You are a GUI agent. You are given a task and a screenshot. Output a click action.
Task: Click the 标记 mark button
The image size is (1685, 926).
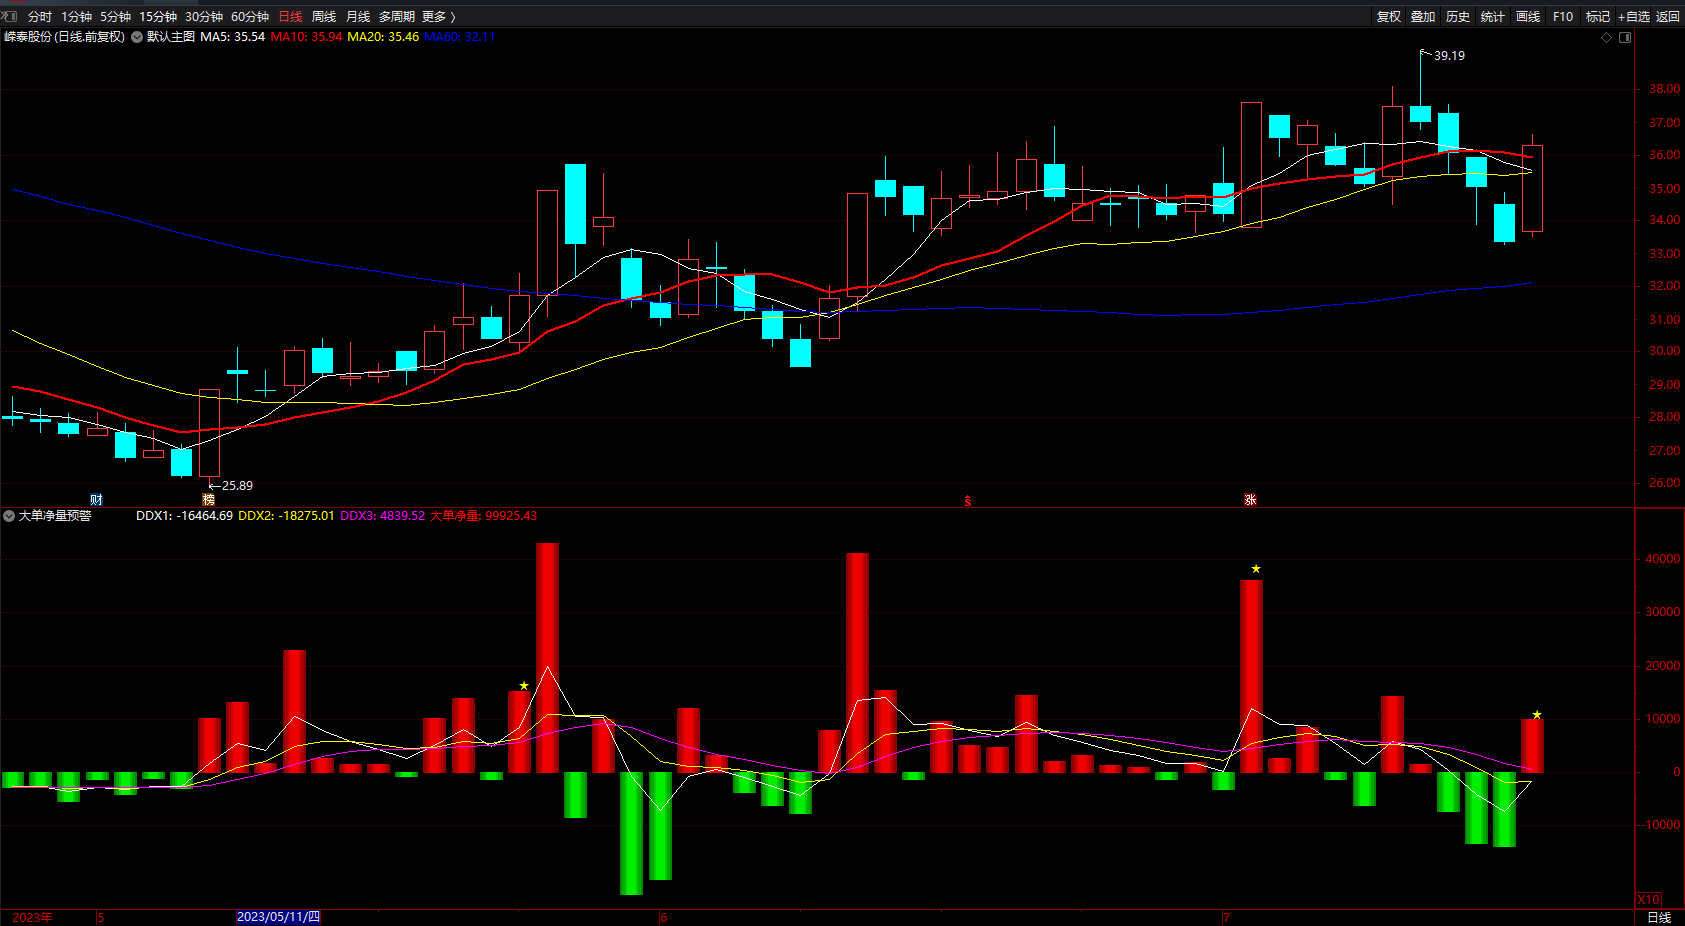[1598, 17]
